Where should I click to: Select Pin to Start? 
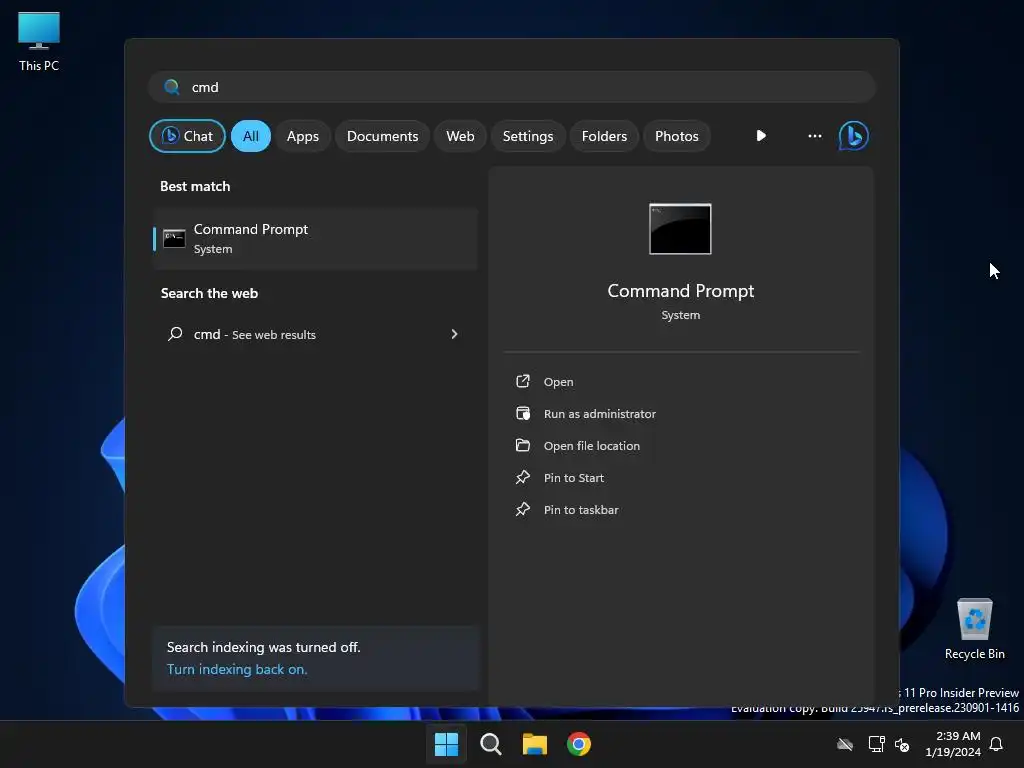pos(573,478)
